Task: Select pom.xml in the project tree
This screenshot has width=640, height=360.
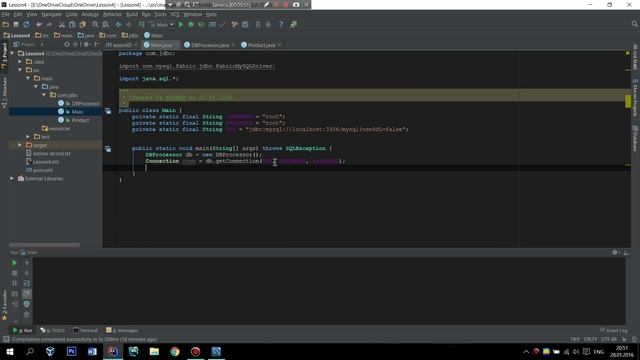Action: click(x=39, y=170)
